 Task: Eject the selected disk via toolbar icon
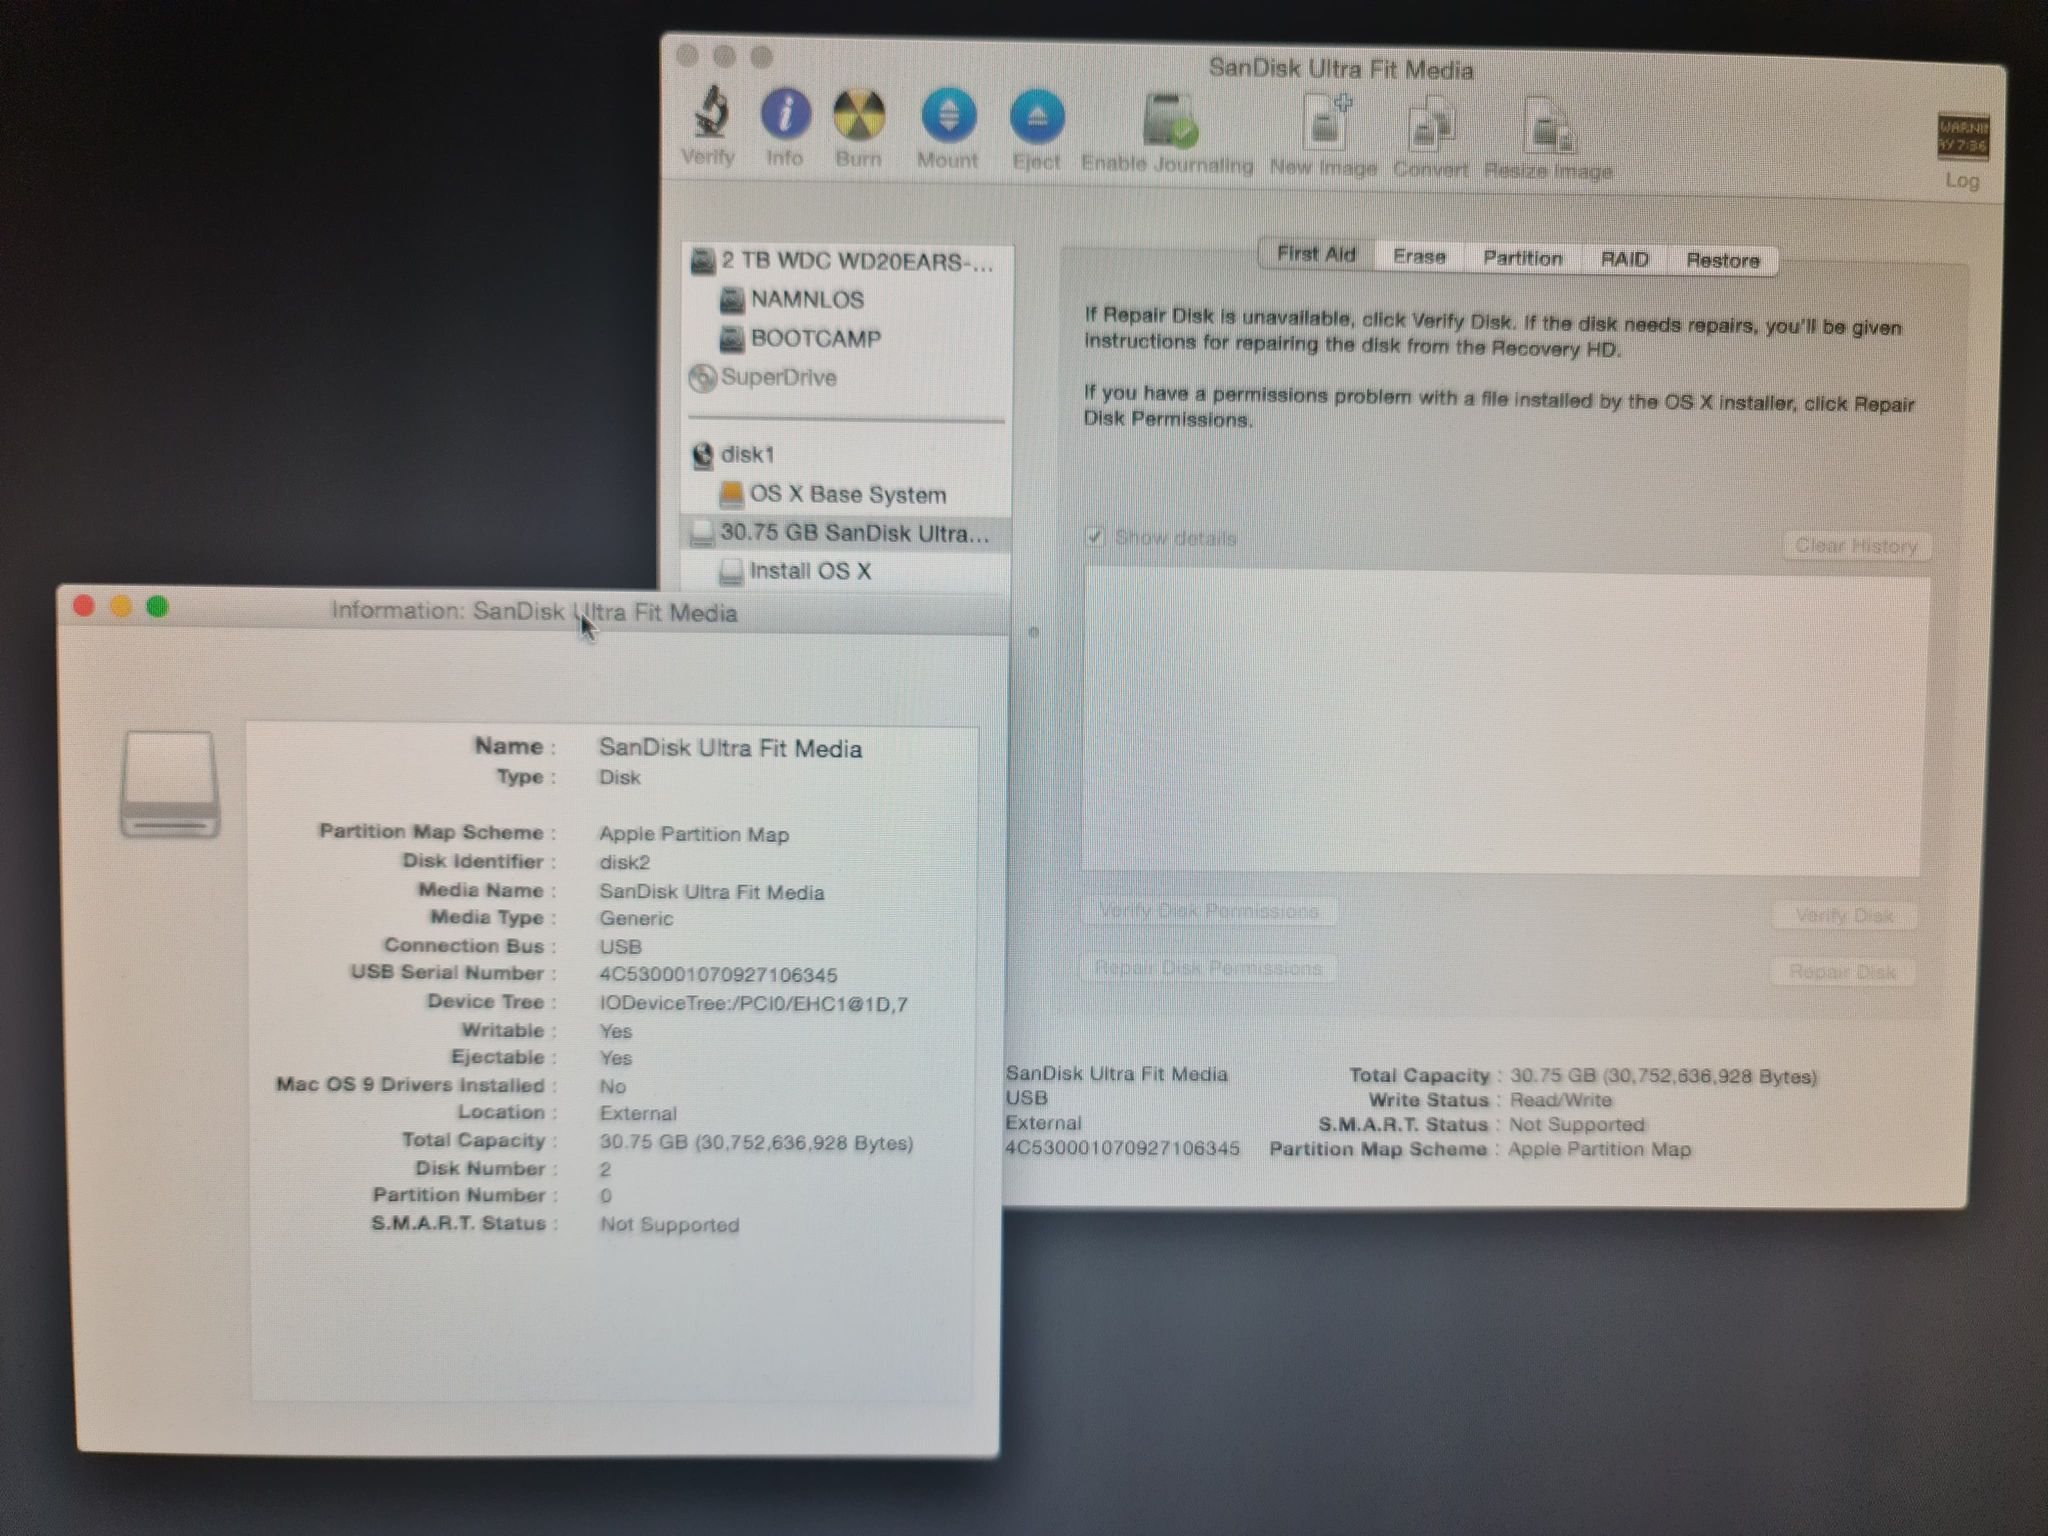pos(1035,118)
